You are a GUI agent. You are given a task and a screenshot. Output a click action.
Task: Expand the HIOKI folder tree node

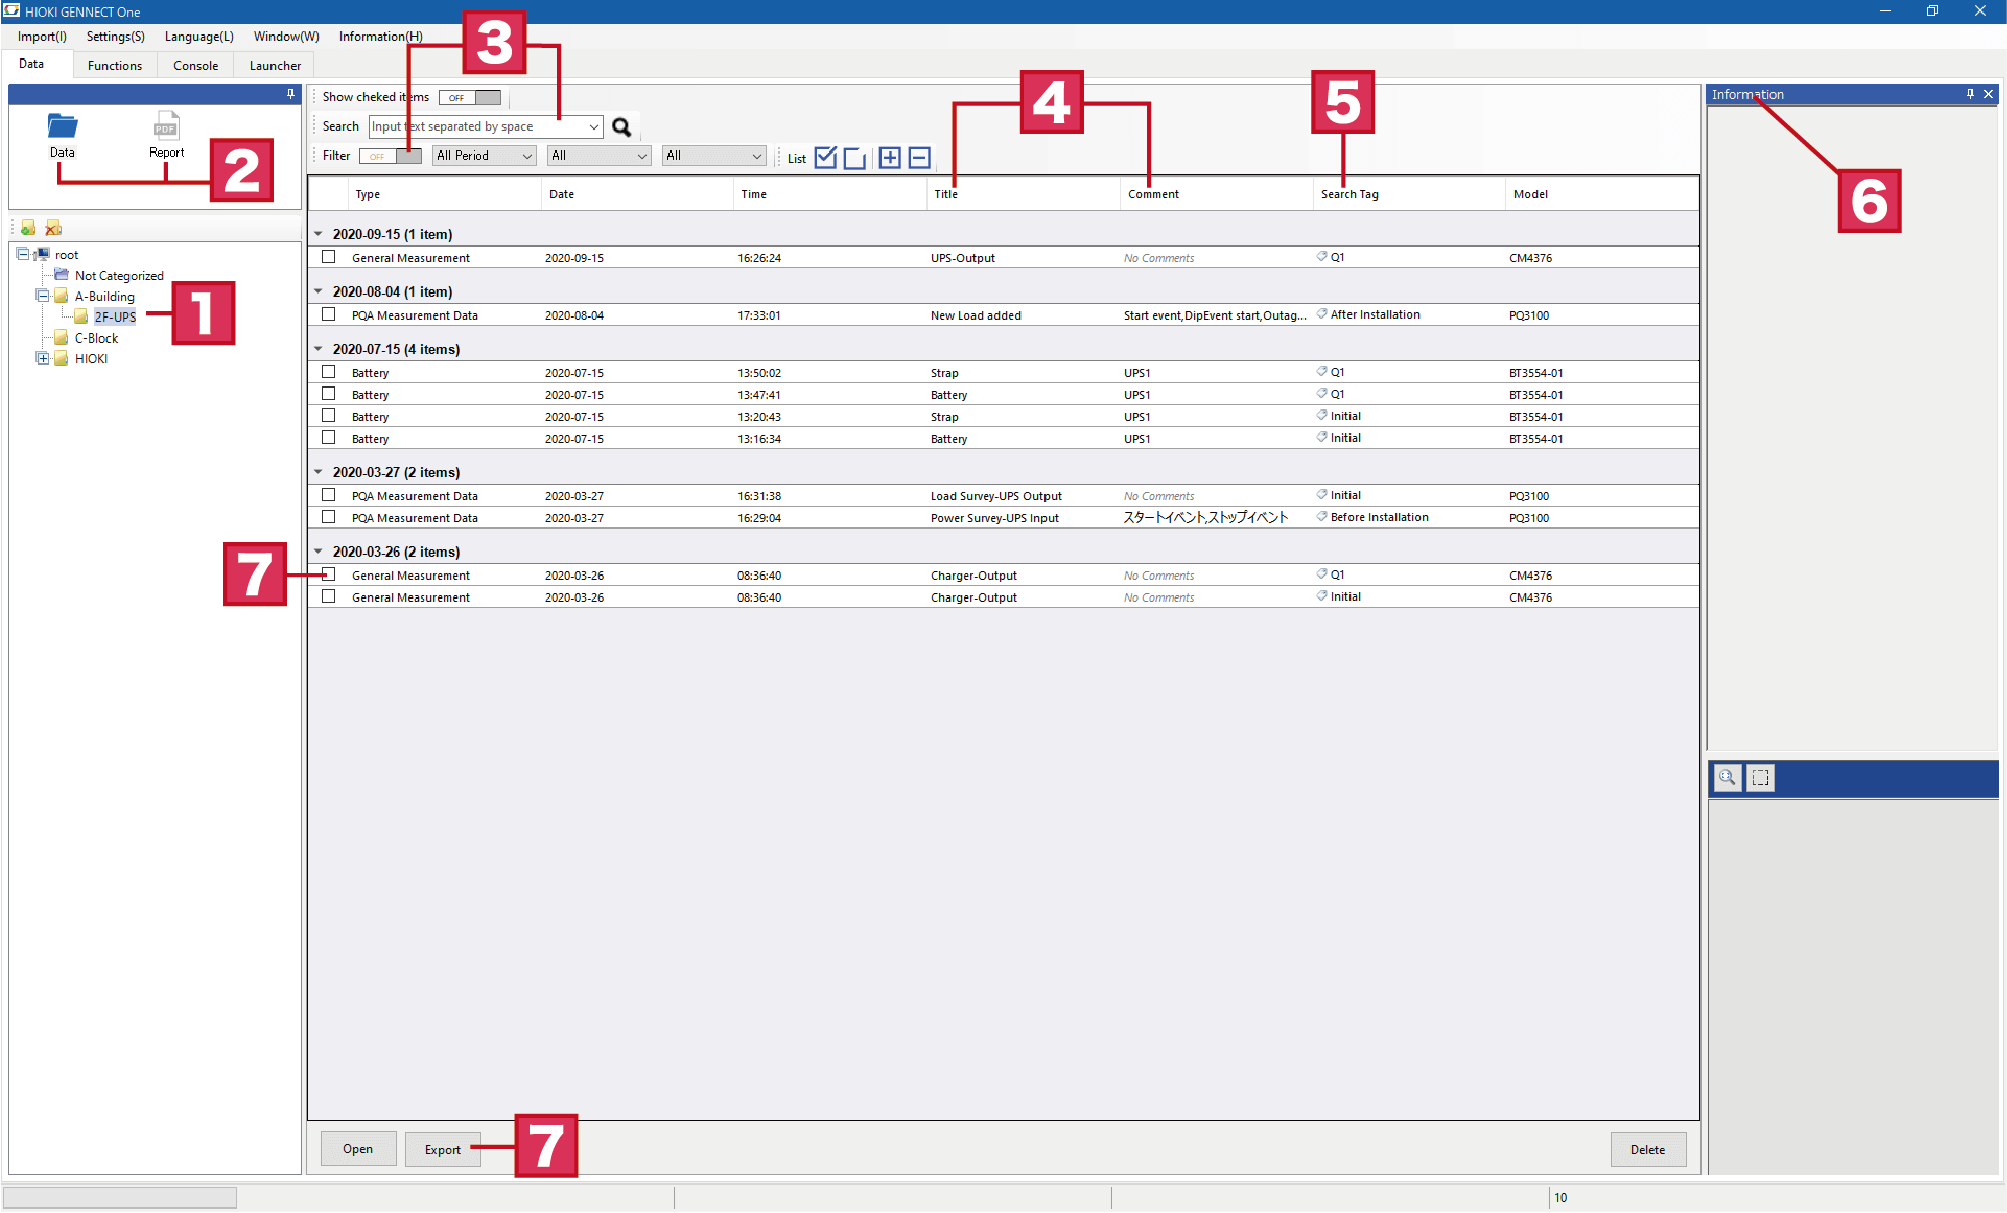click(x=43, y=358)
